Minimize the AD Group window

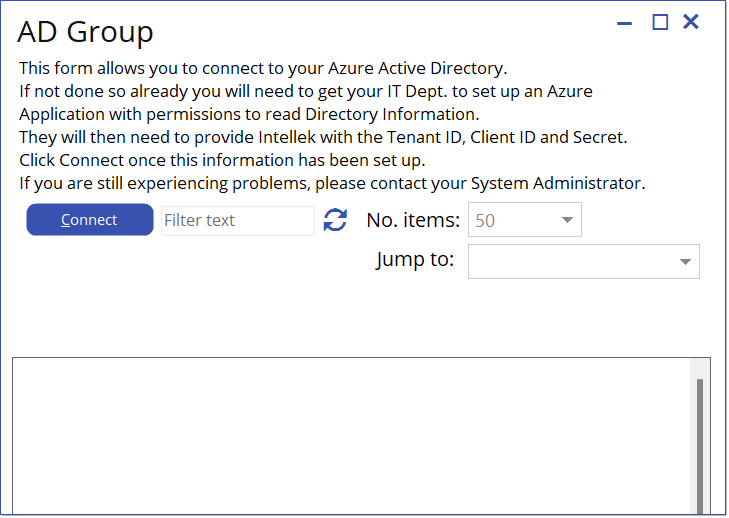[624, 23]
